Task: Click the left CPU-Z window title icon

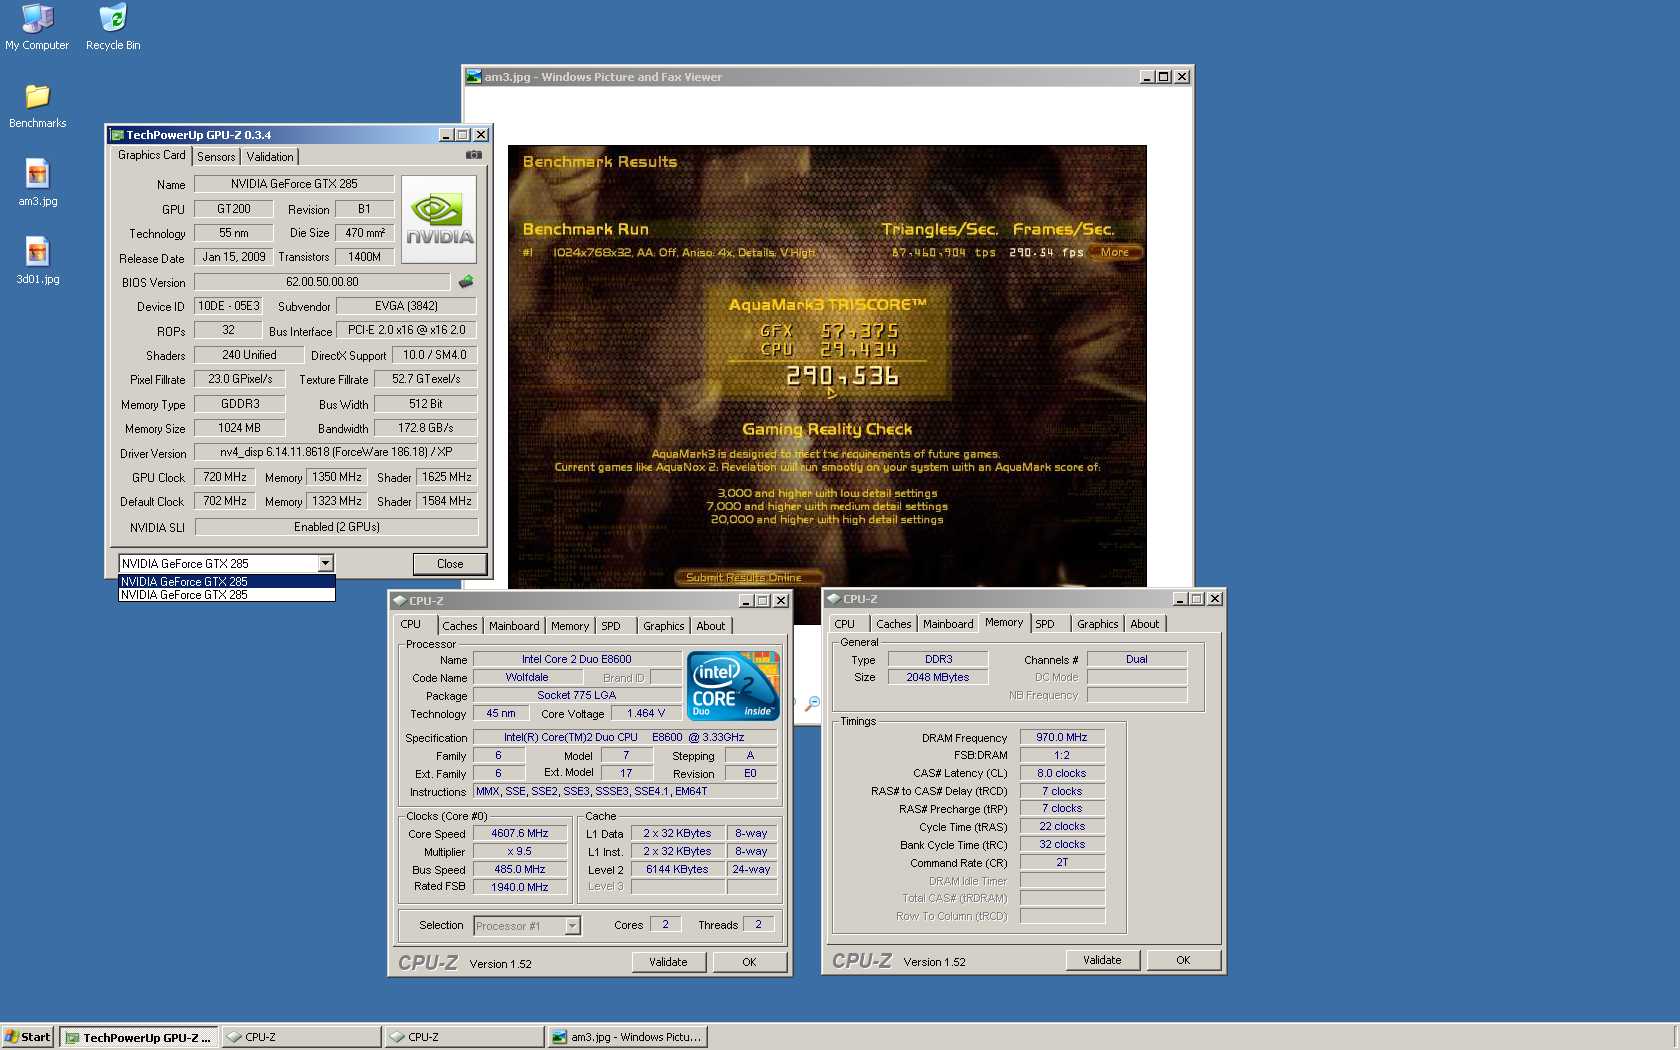Action: point(399,601)
